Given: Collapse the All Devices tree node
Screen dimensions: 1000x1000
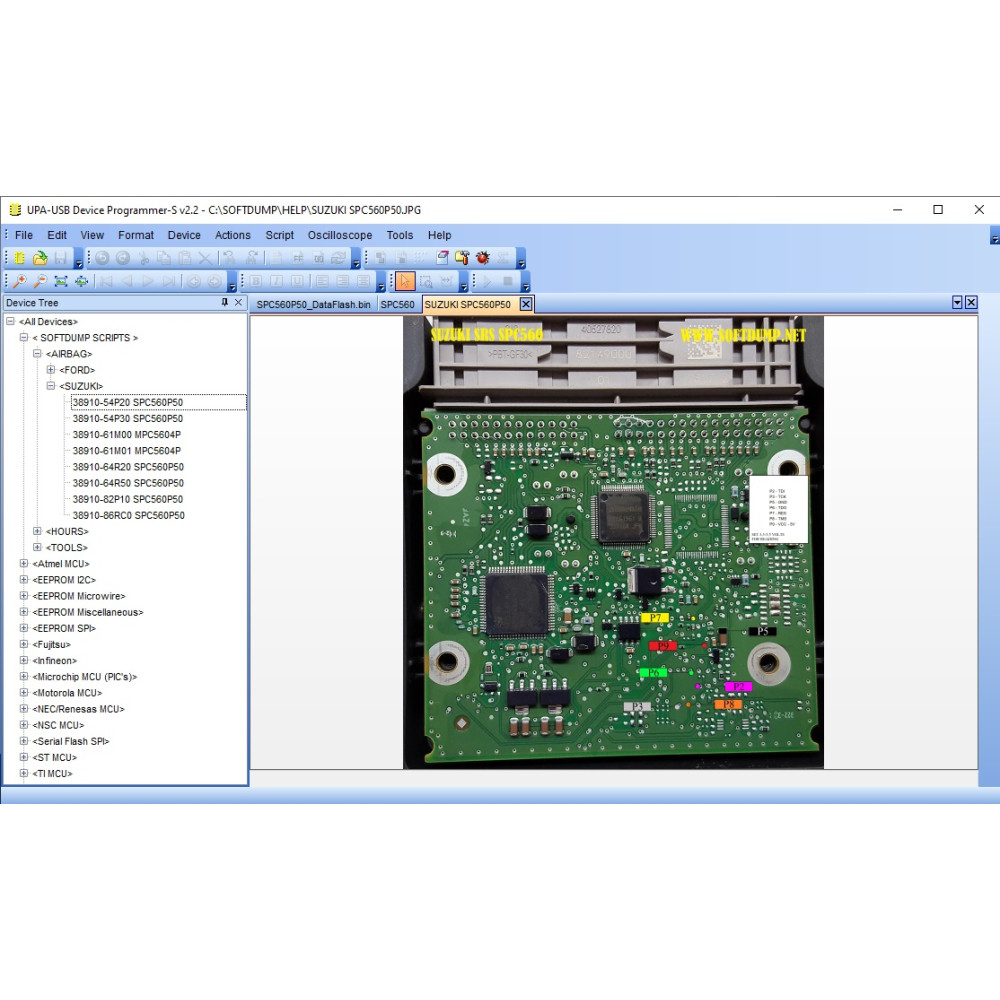Looking at the screenshot, I should coord(10,321).
